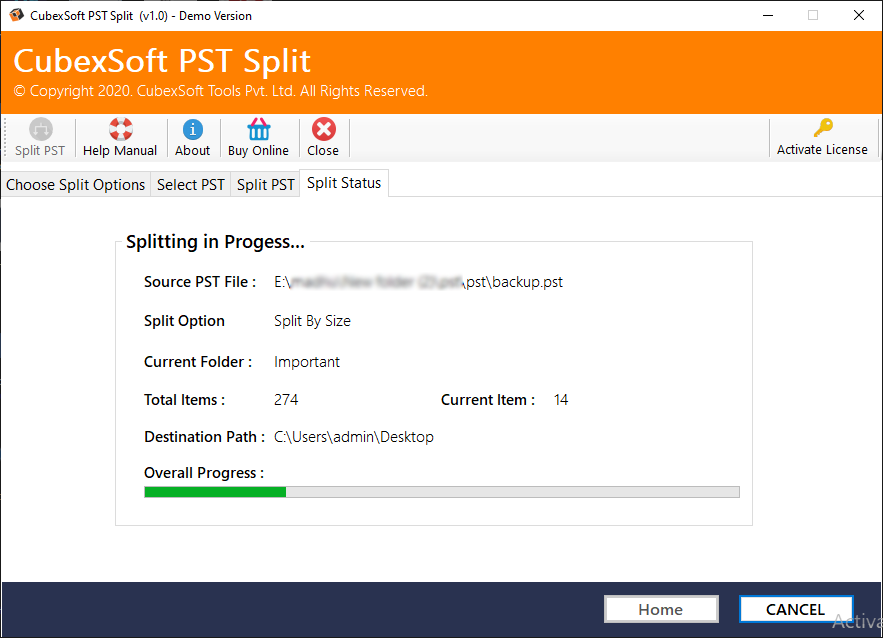Click the 'Overall Progress :' label
The width and height of the screenshot is (883, 638).
tap(204, 473)
